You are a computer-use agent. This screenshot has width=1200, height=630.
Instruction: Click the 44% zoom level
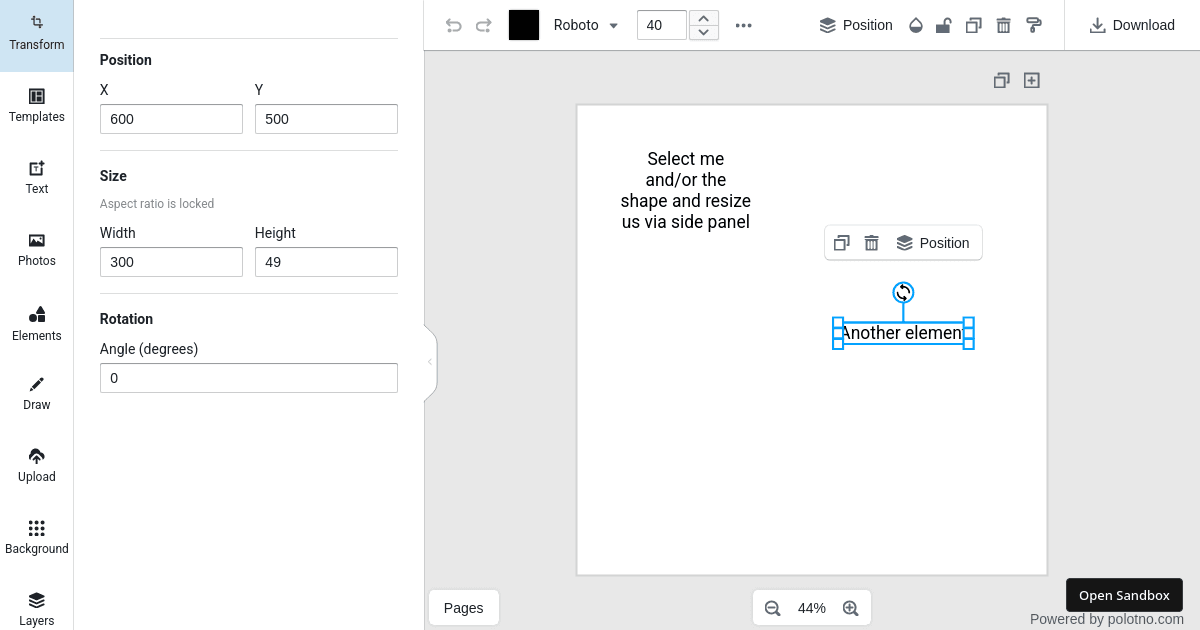click(812, 608)
